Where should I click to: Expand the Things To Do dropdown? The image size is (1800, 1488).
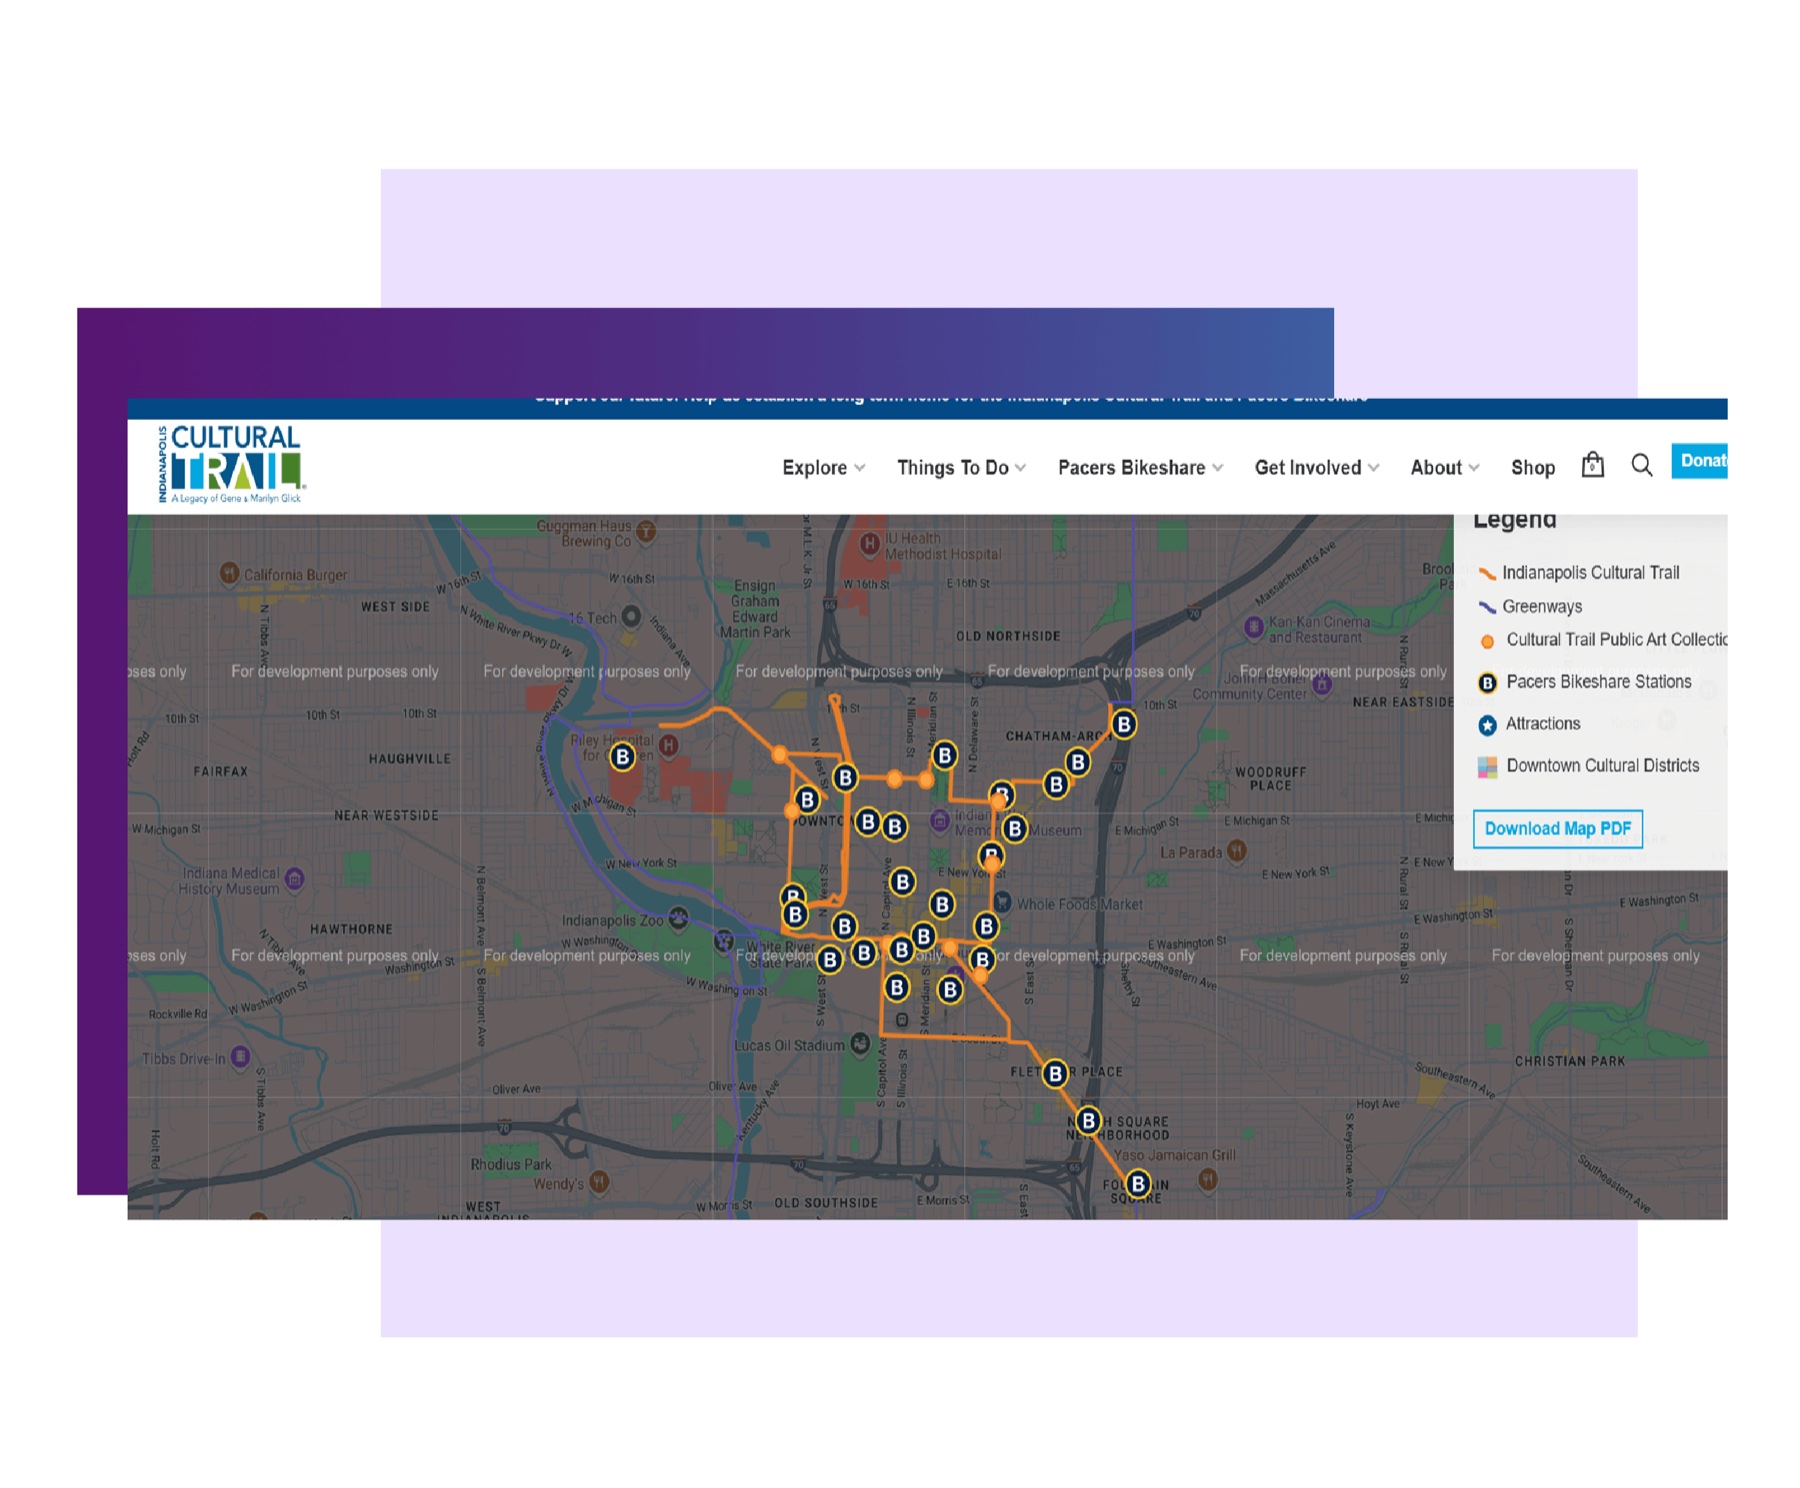[962, 468]
